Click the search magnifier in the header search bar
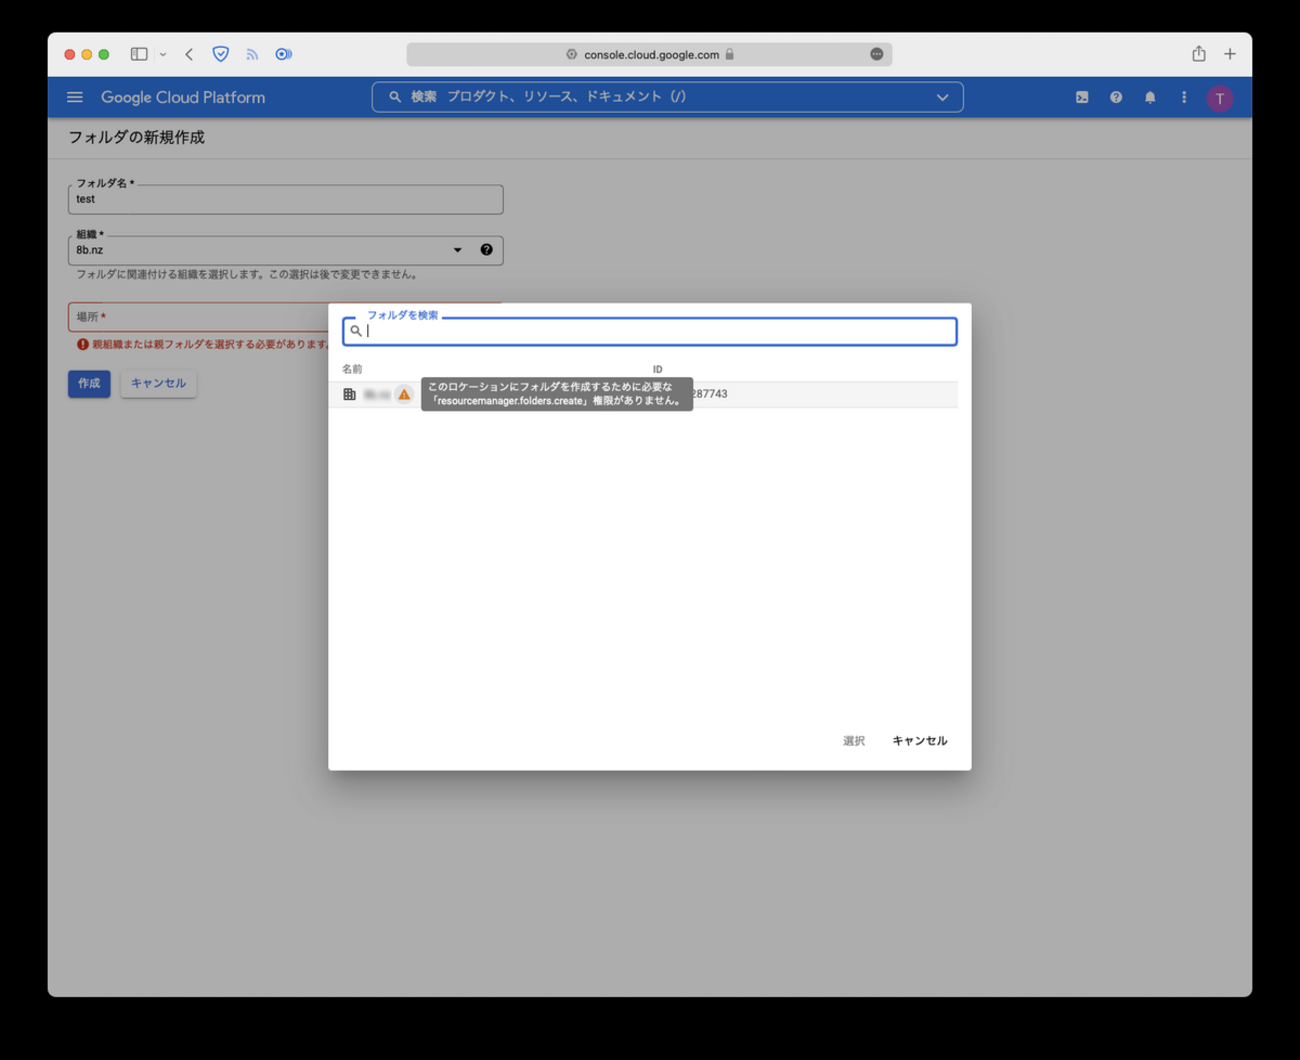Viewport: 1300px width, 1060px height. (395, 97)
